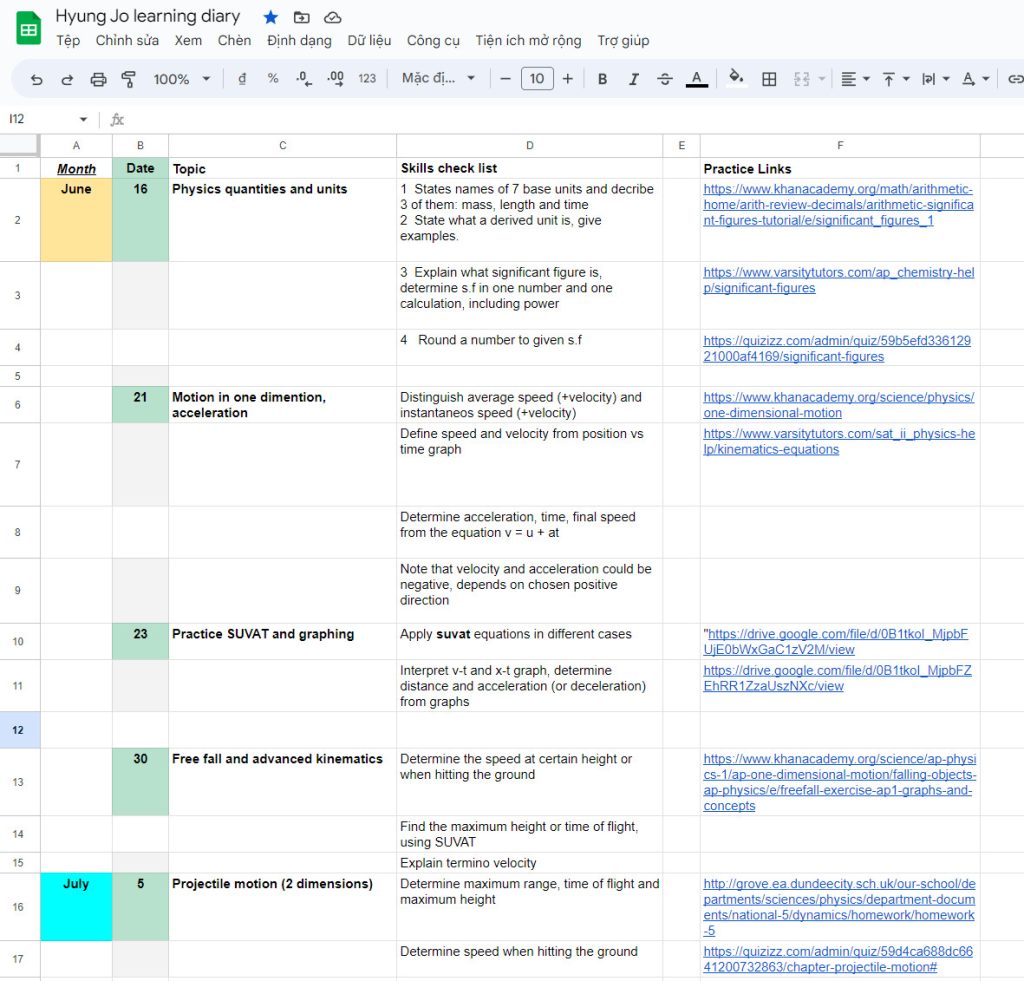Open the fill color picker
Viewport: 1024px width, 981px height.
coord(736,79)
